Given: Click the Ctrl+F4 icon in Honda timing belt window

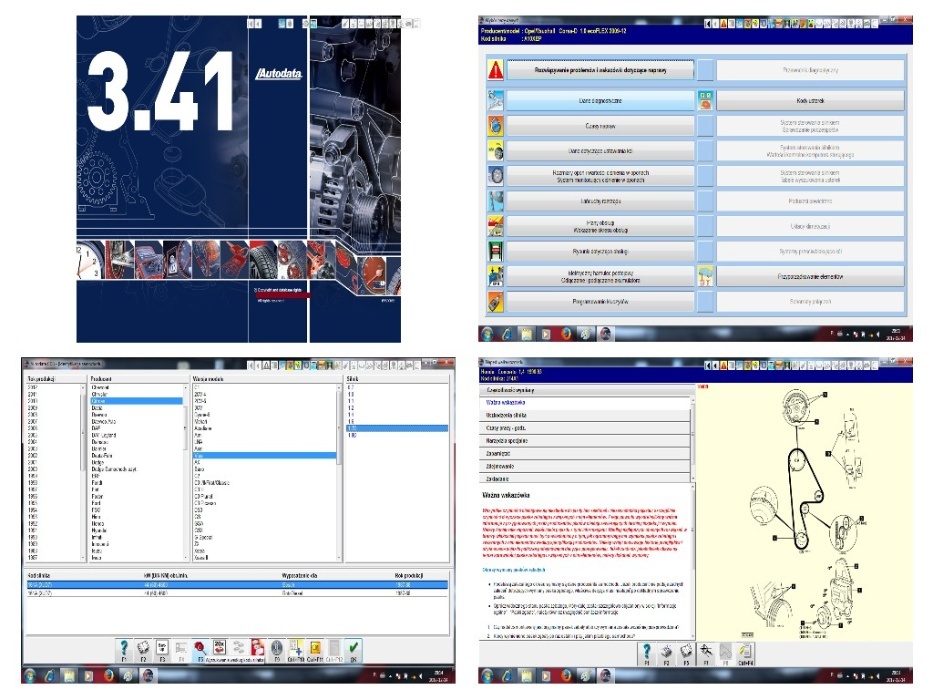Looking at the screenshot, I should click(745, 653).
